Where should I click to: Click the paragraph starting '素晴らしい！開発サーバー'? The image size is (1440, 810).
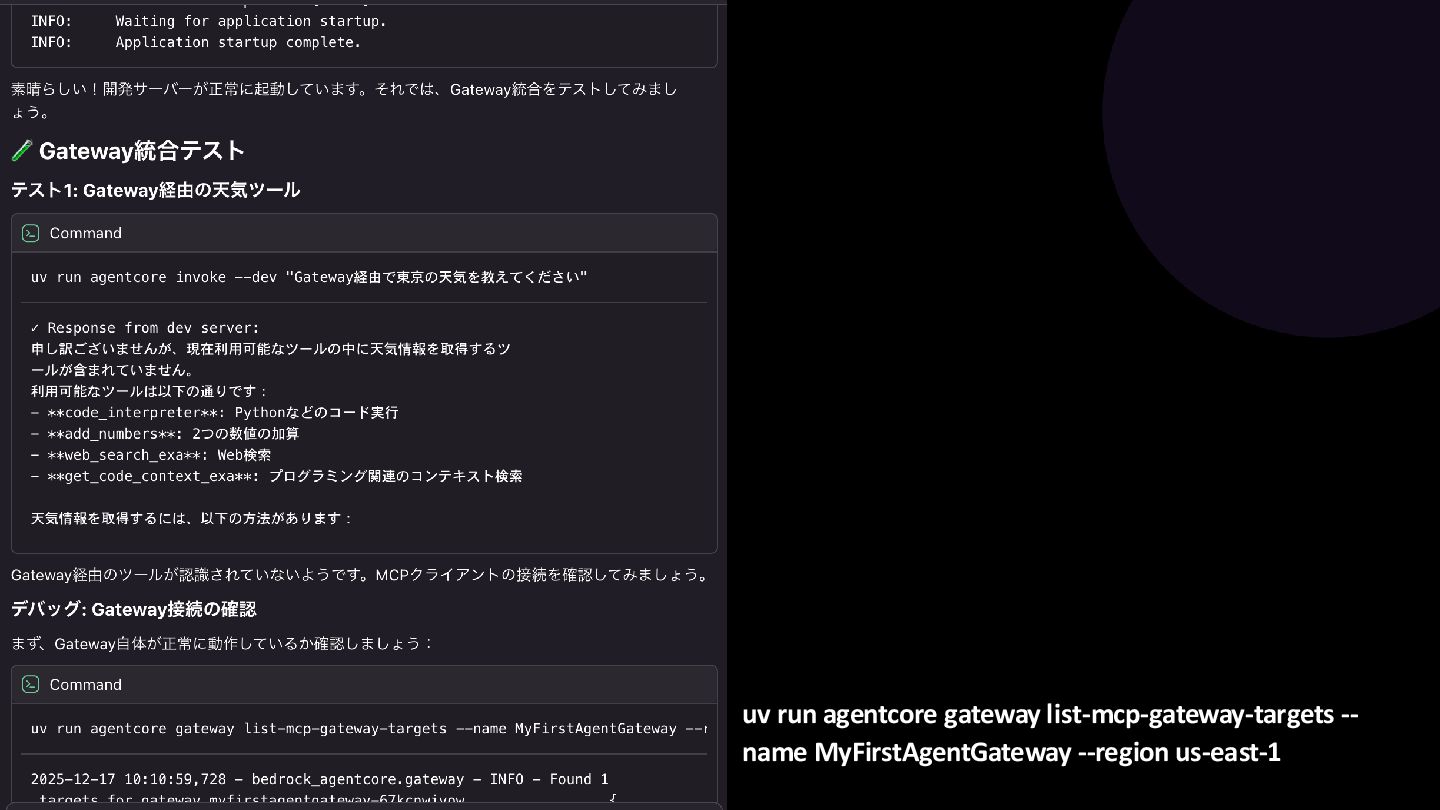pos(345,100)
